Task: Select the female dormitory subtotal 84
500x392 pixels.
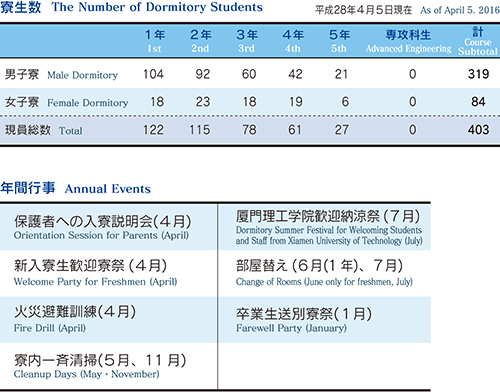Action: pyautogui.click(x=478, y=102)
